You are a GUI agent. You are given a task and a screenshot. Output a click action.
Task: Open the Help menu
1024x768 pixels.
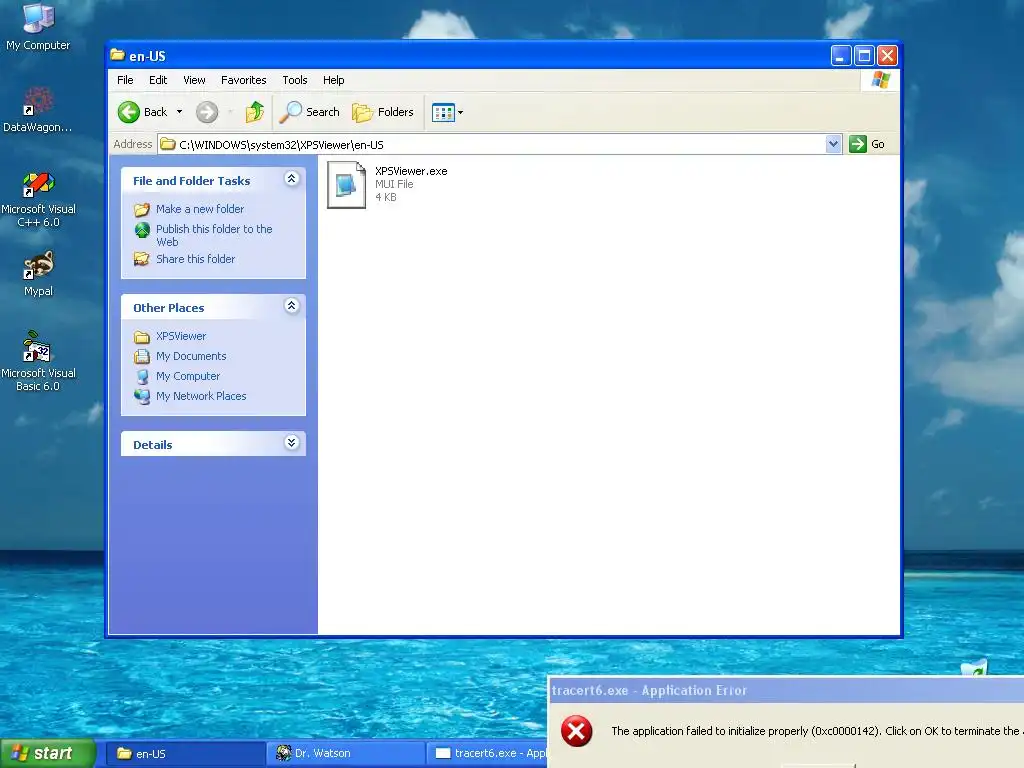point(334,80)
